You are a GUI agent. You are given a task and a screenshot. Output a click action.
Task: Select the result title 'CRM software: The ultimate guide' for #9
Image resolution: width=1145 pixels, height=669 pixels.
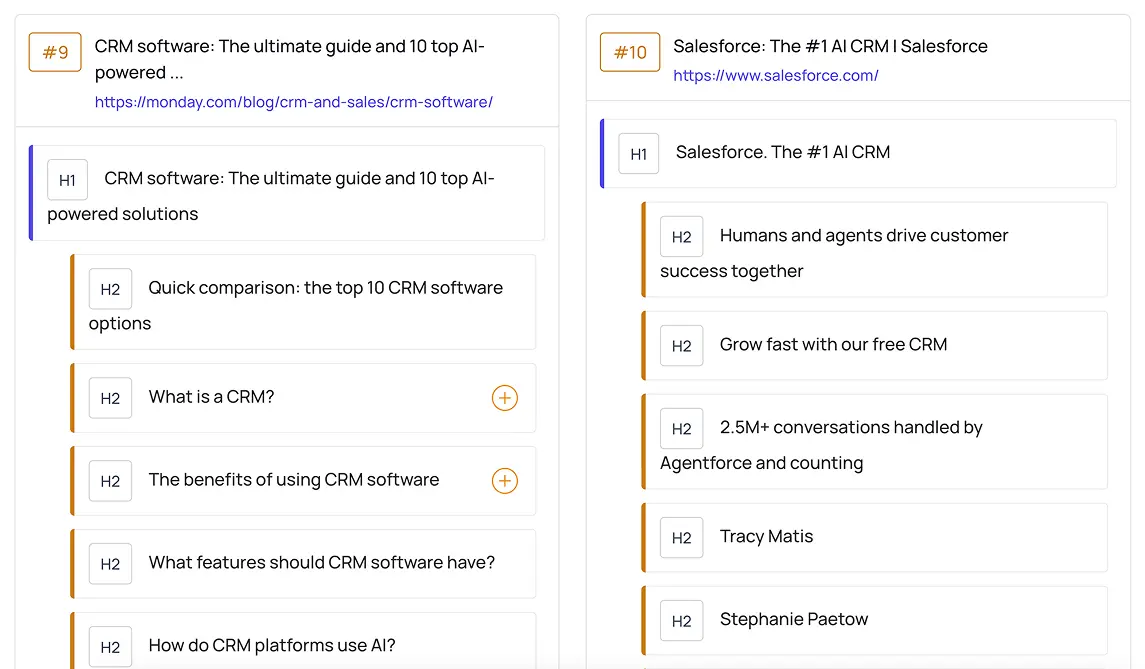point(290,59)
